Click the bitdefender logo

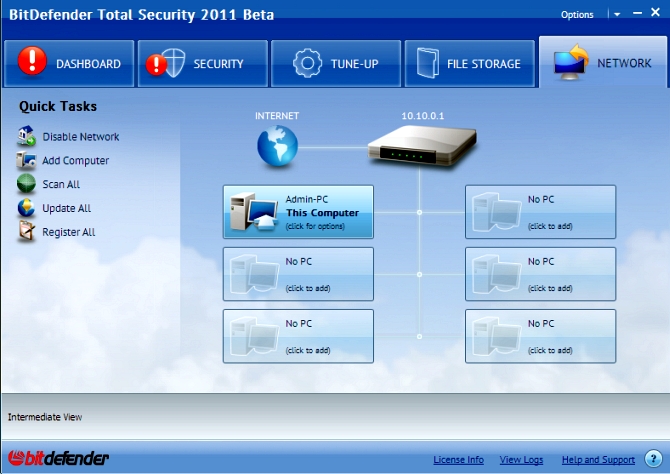[58, 459]
